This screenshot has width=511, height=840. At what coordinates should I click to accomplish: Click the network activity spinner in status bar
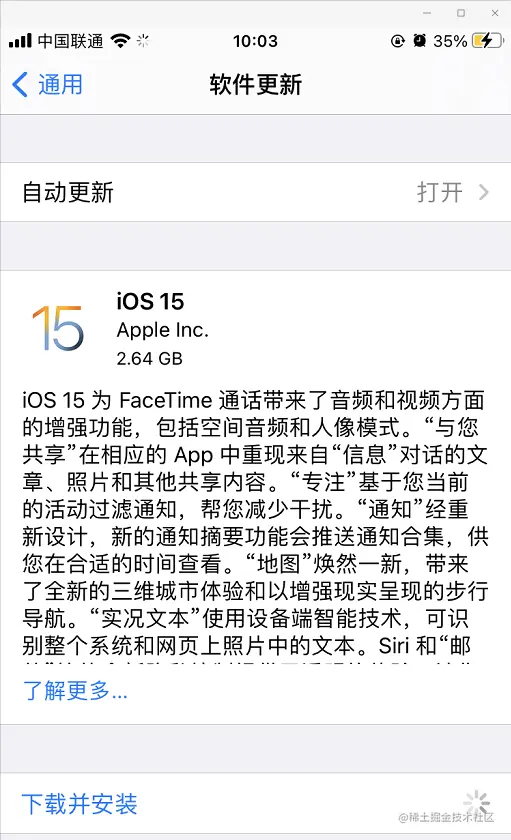point(143,41)
